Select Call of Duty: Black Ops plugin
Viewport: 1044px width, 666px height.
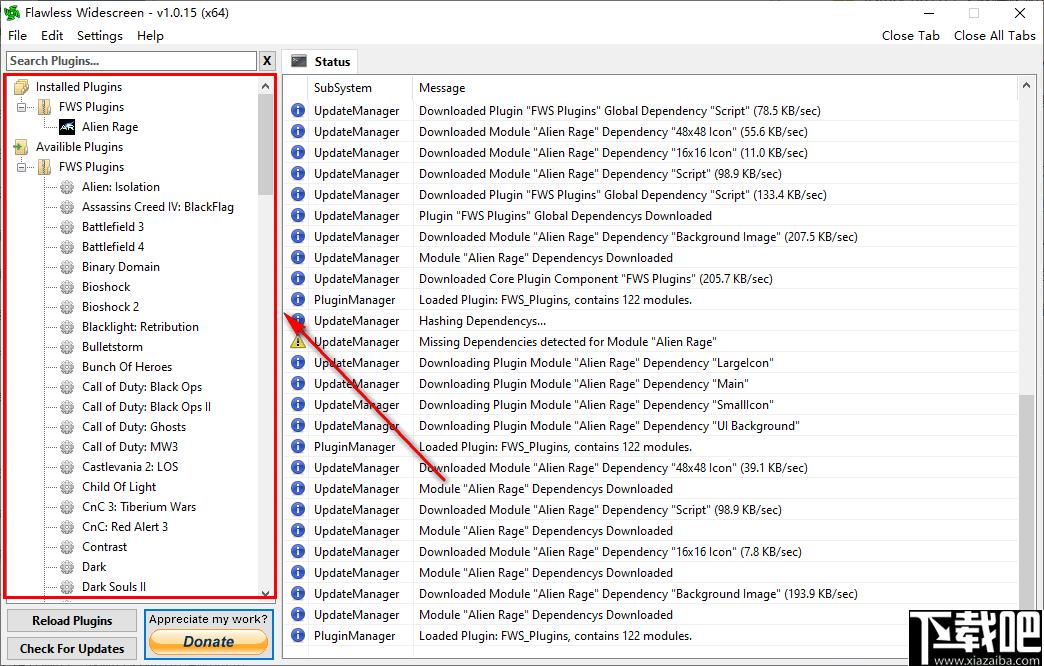coord(142,387)
